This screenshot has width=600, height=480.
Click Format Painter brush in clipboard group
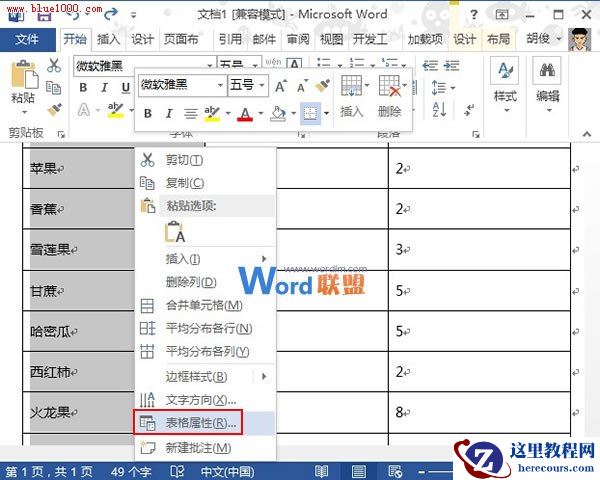[55, 109]
